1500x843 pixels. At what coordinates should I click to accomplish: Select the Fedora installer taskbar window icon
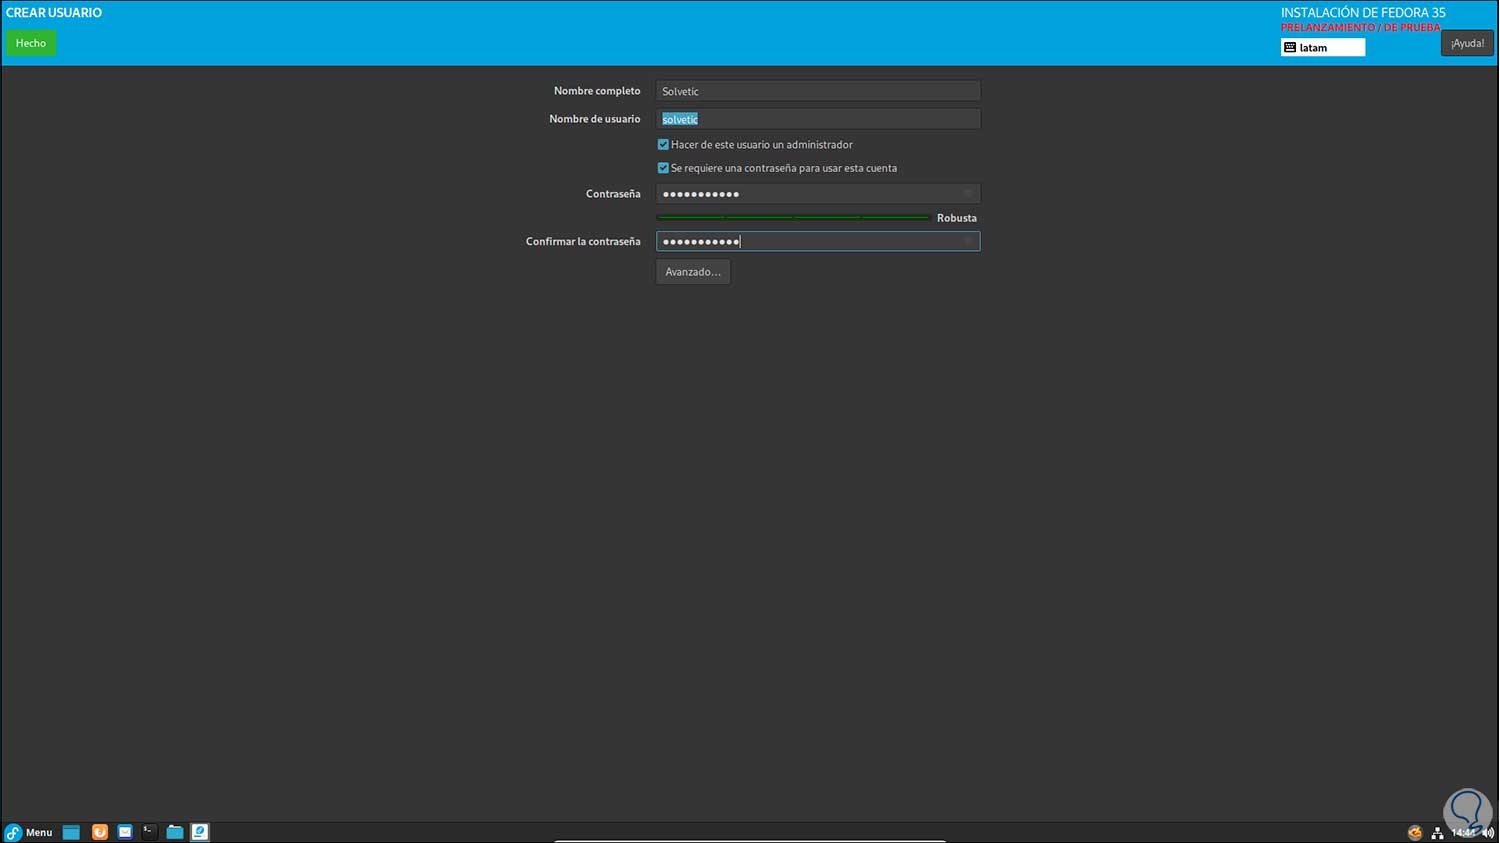click(x=200, y=832)
